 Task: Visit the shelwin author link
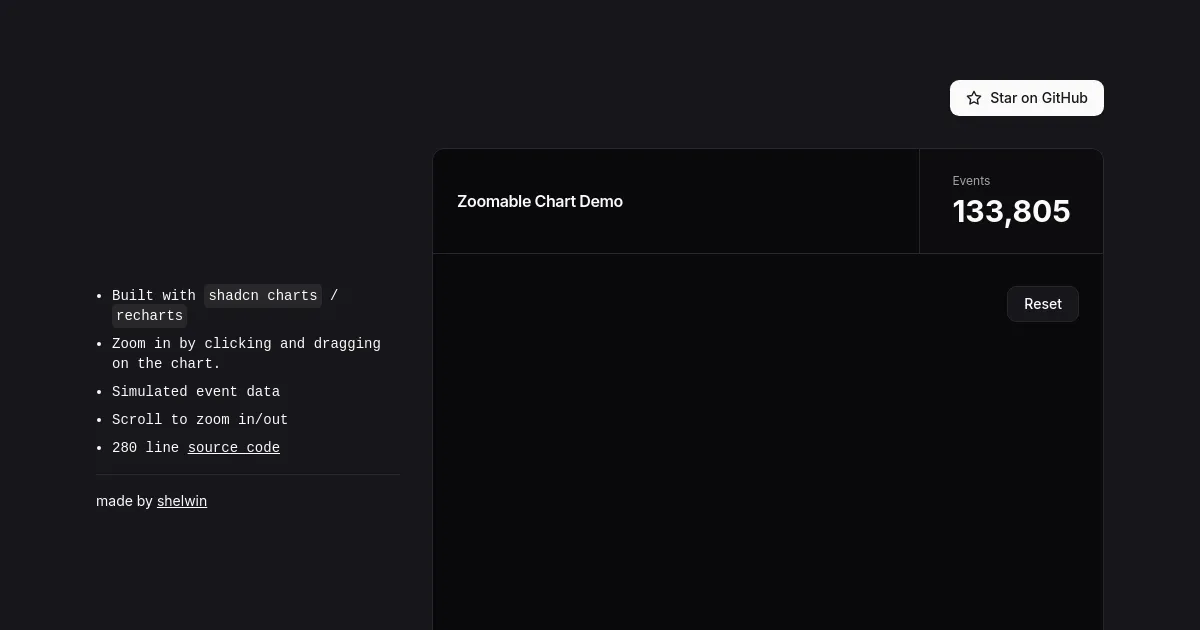pos(182,501)
